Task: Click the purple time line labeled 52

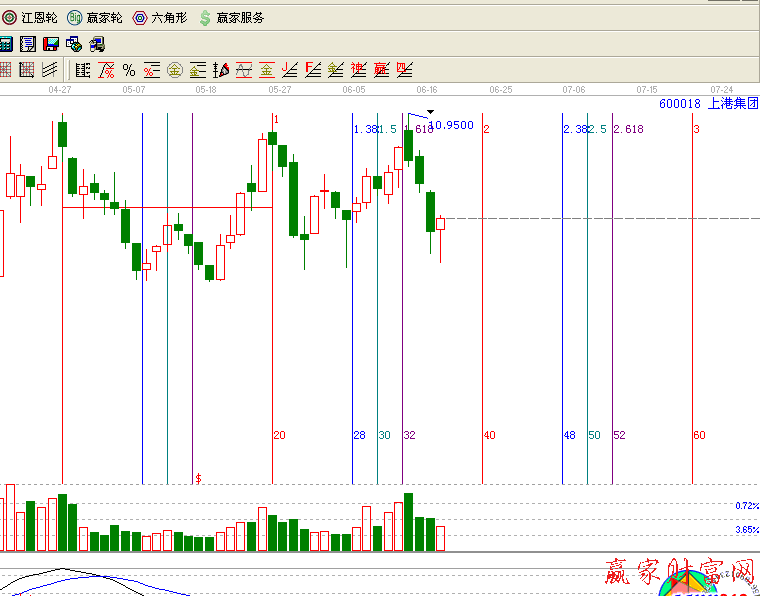Action: coord(612,300)
